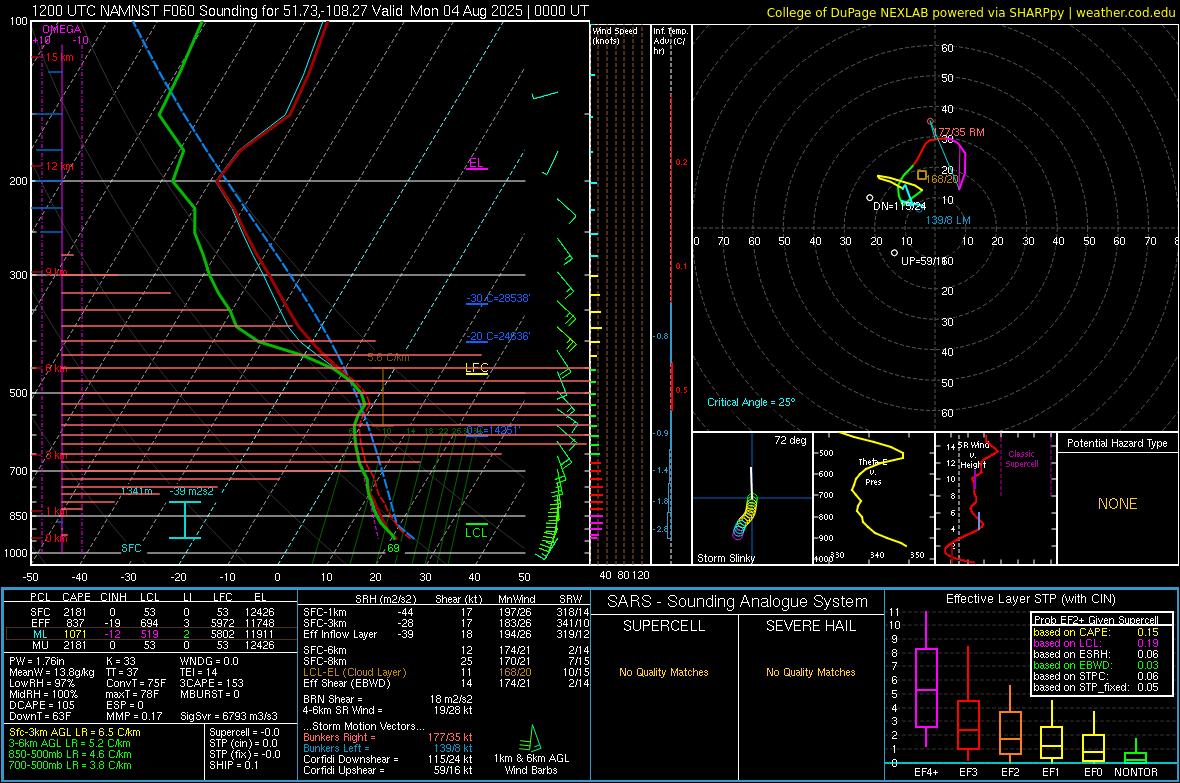1180x783 pixels.
Task: Click the magenta EL label
Action: [x=476, y=163]
